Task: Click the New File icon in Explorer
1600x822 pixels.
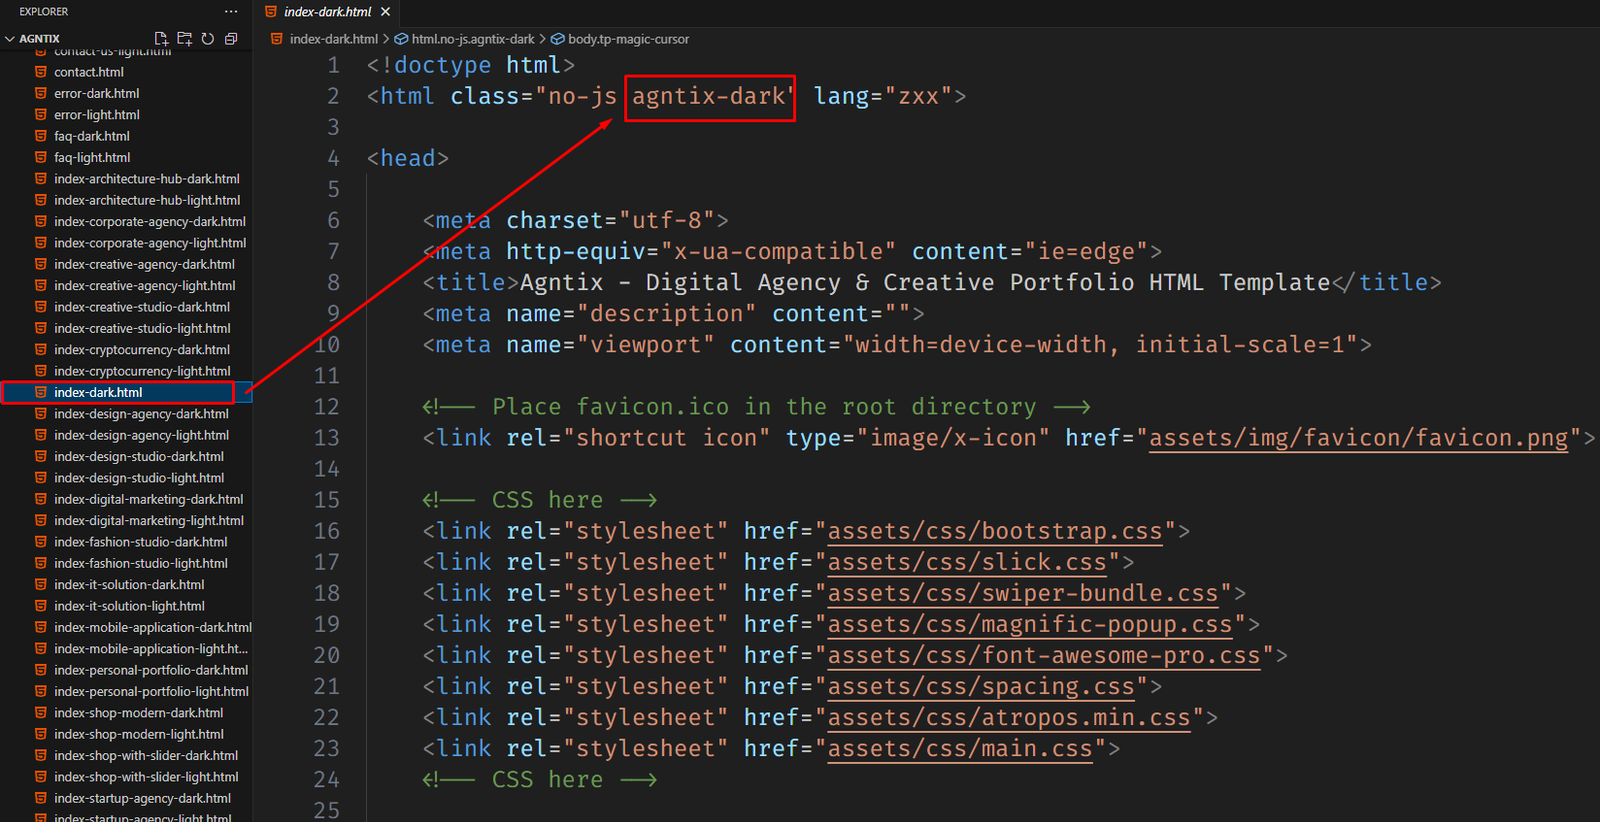Action: tap(161, 39)
